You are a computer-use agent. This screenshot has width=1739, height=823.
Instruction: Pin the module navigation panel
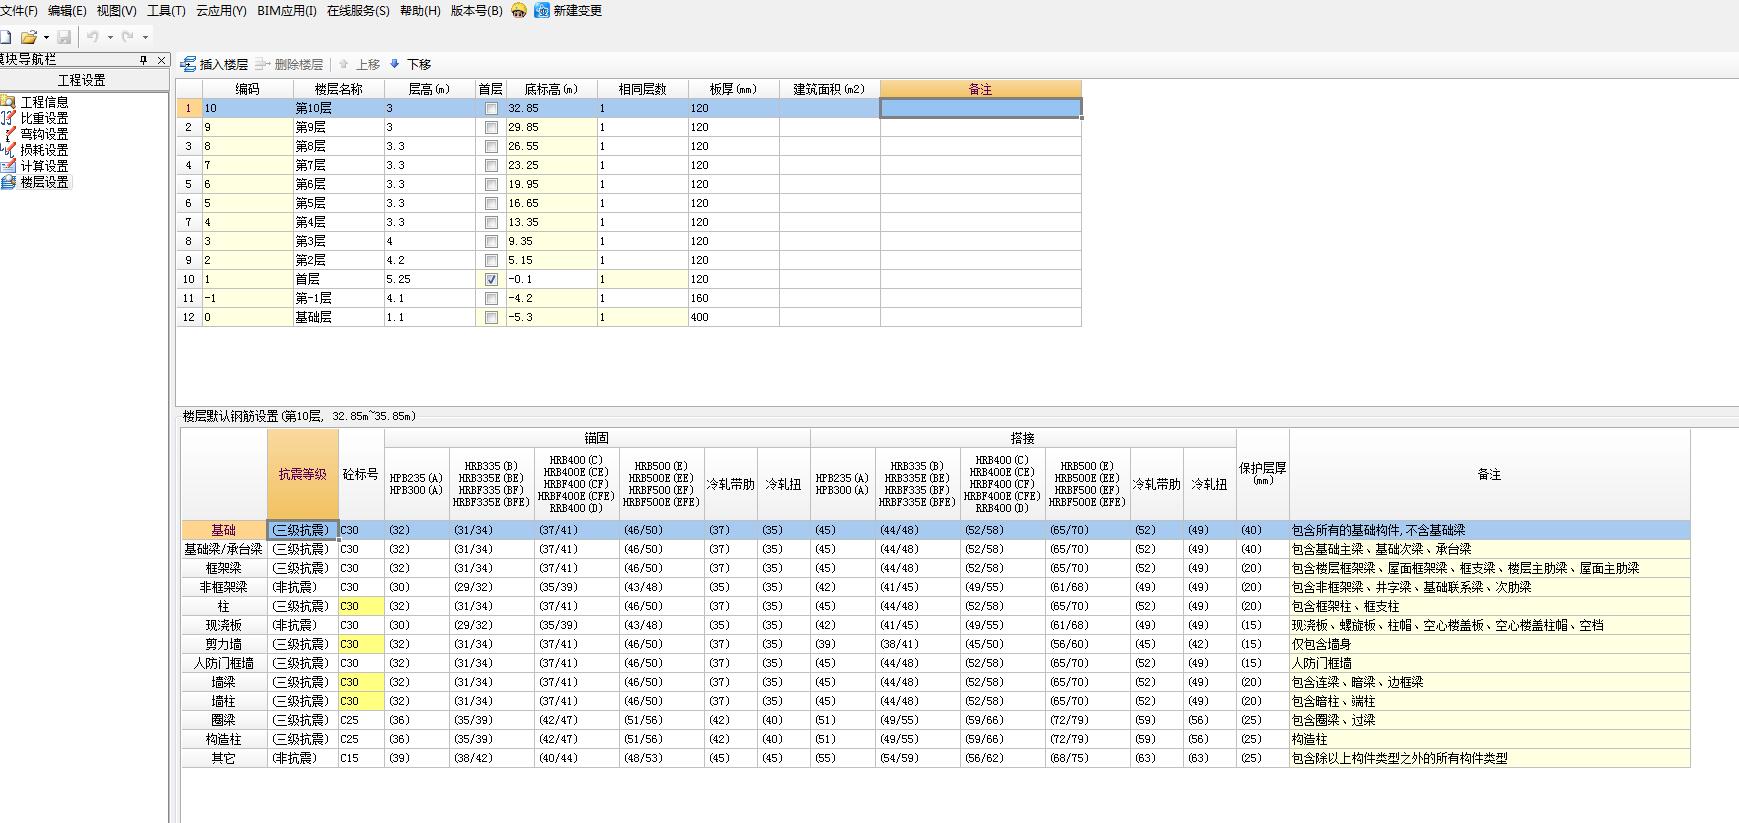pyautogui.click(x=143, y=60)
